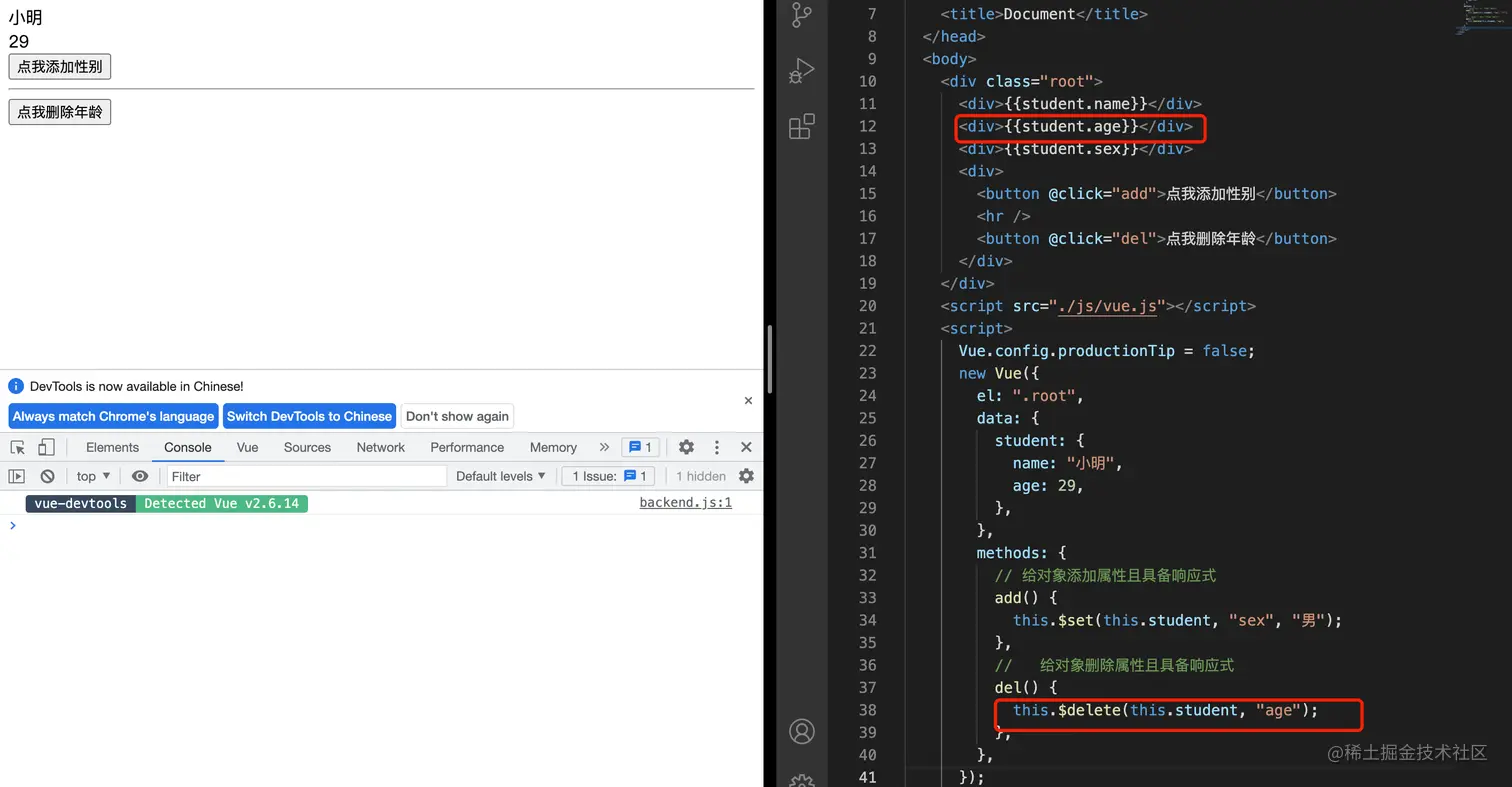The width and height of the screenshot is (1512, 787).
Task: Click the Detected Vue v2.6.14 message
Action: coord(222,503)
